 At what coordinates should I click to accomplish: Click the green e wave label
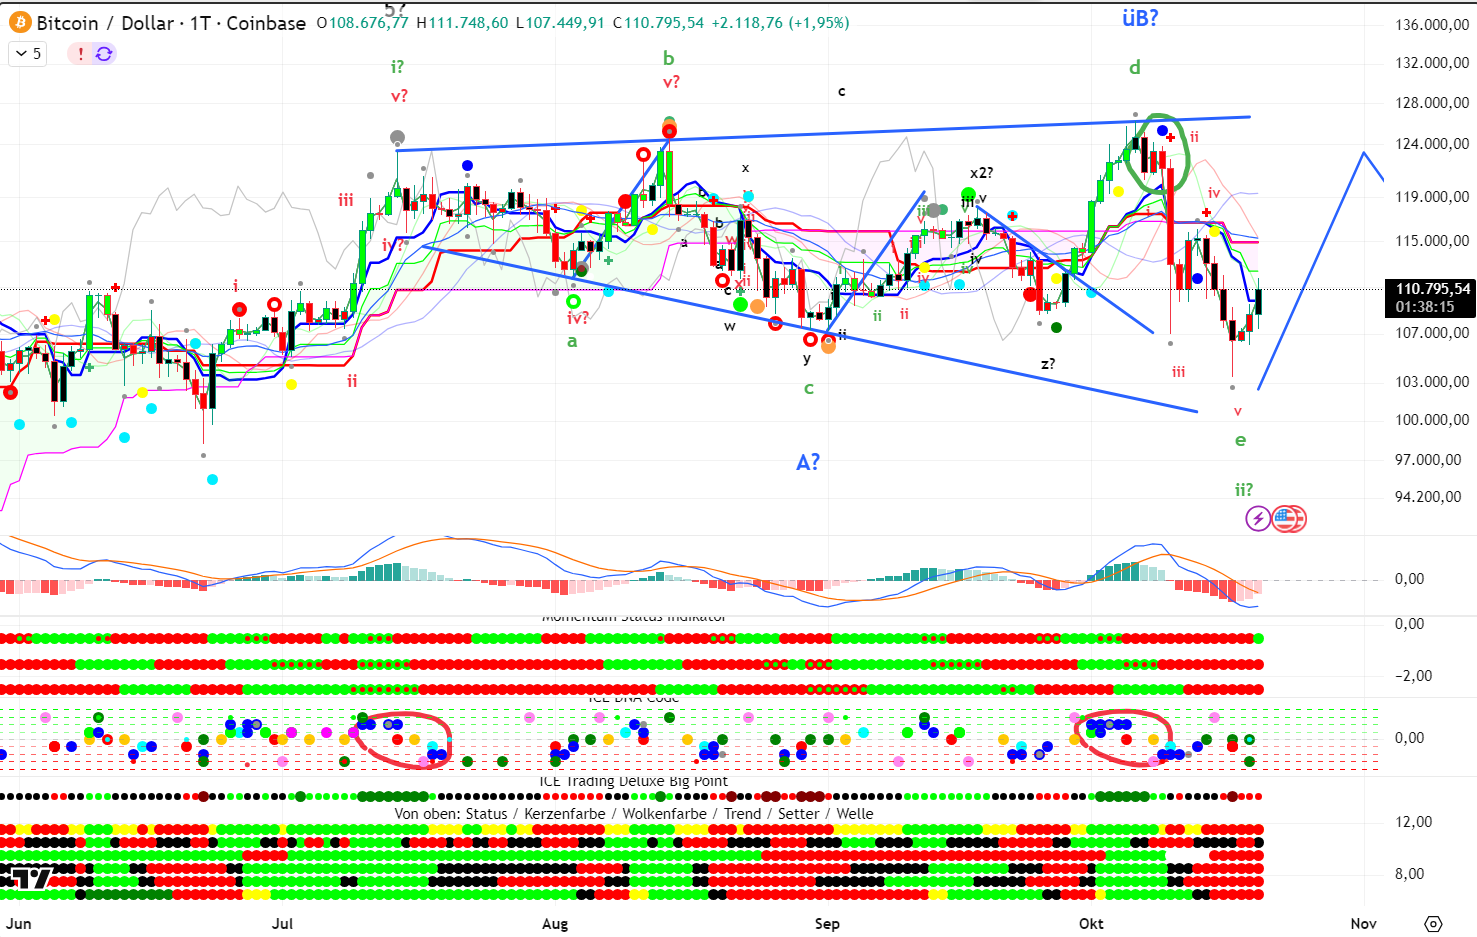point(1240,440)
